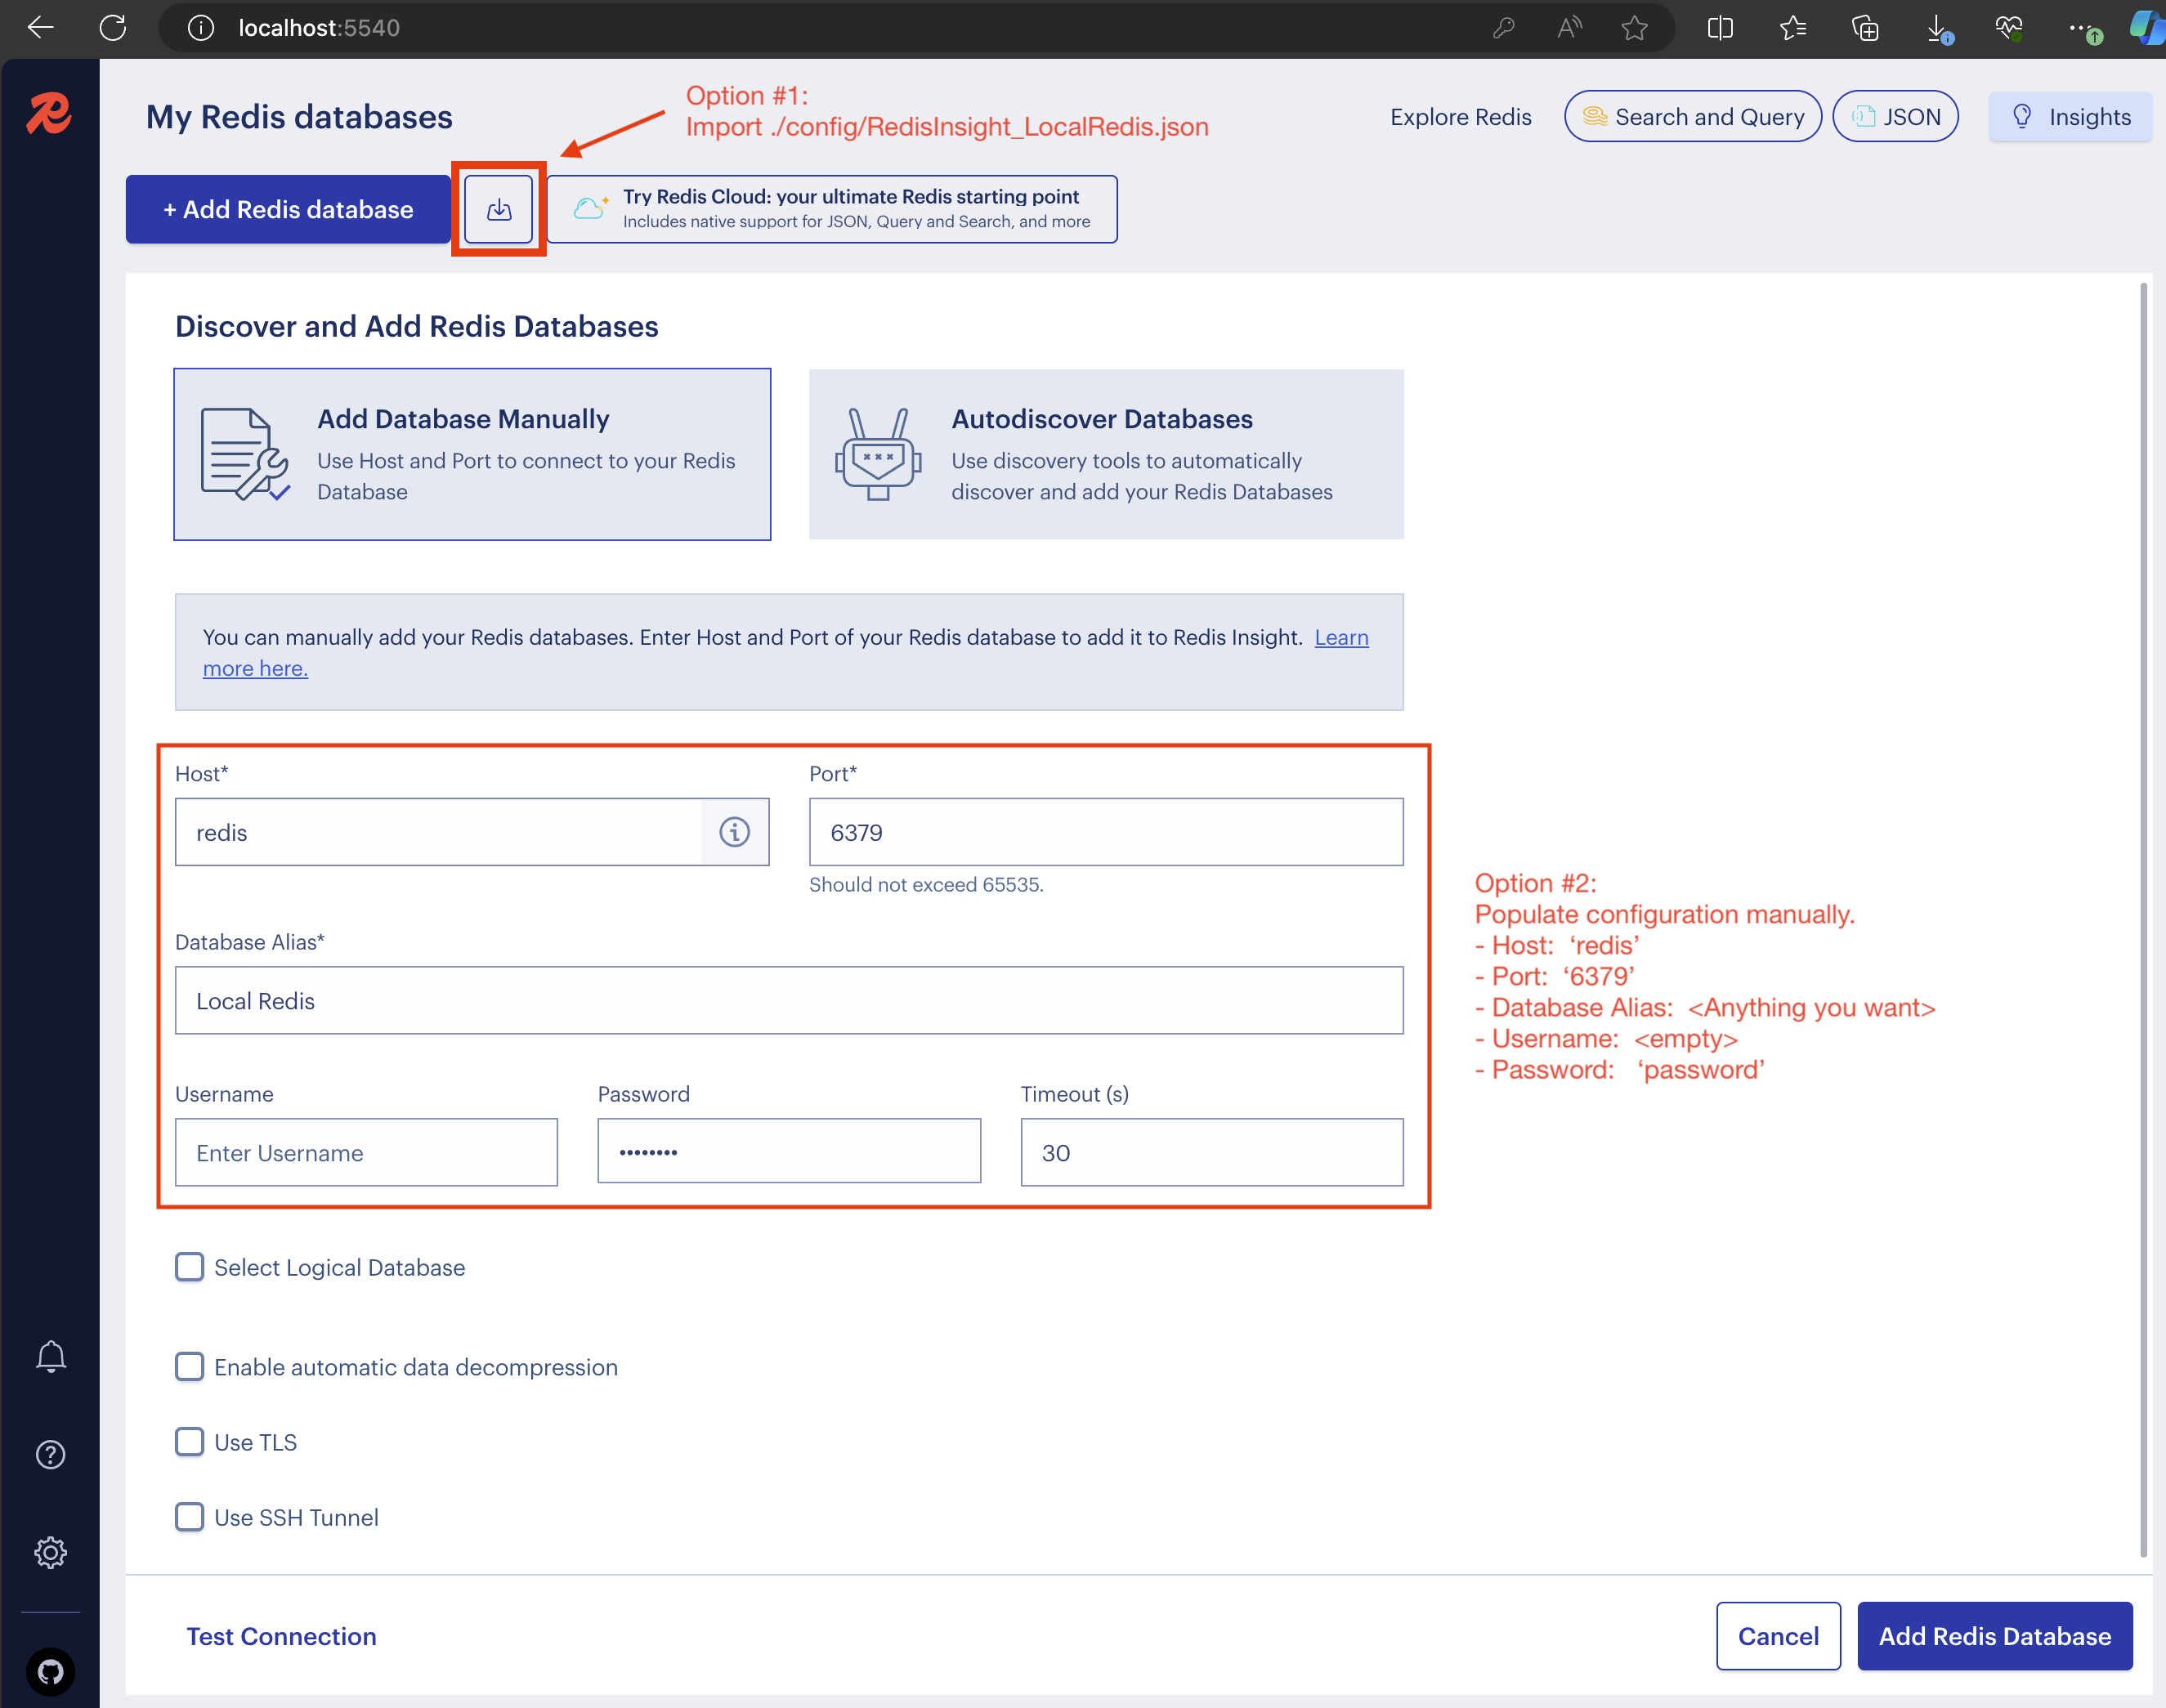The height and width of the screenshot is (1708, 2166).
Task: Open the help question mark icon
Action: tap(51, 1455)
